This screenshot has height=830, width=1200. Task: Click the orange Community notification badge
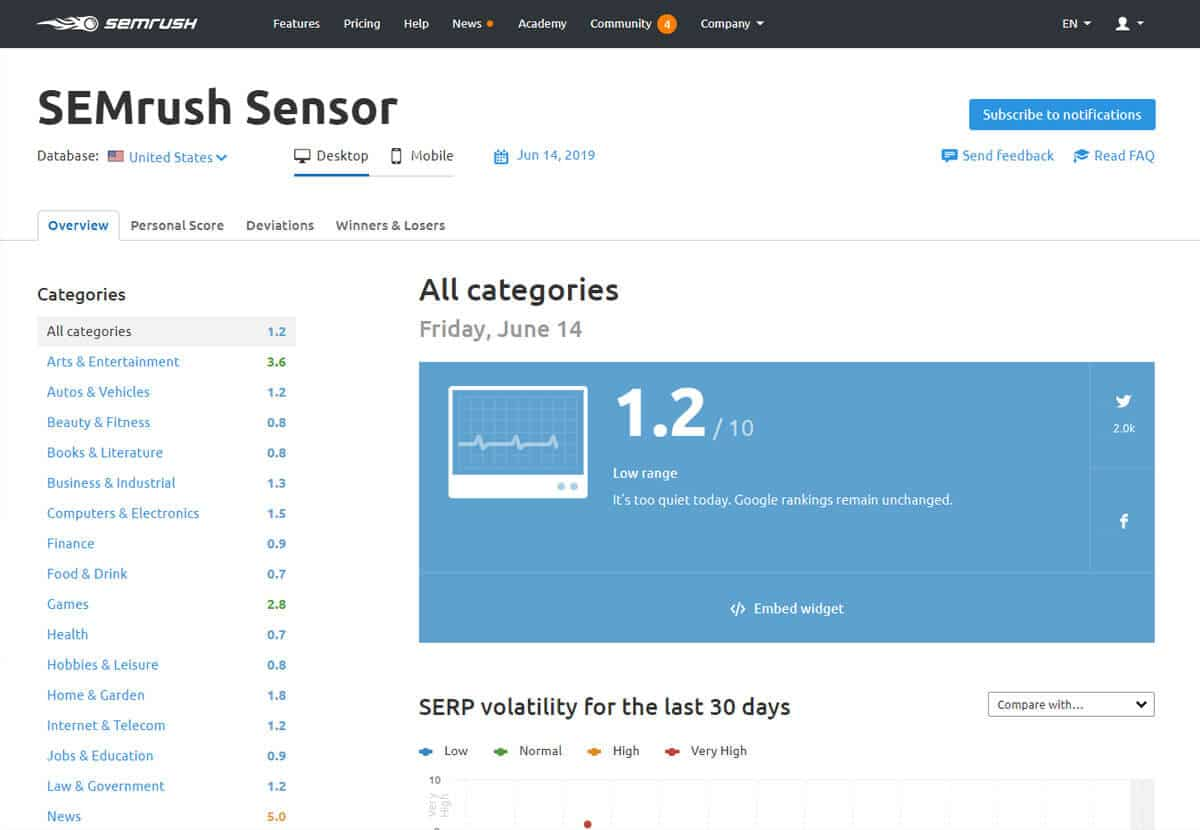pyautogui.click(x=667, y=23)
